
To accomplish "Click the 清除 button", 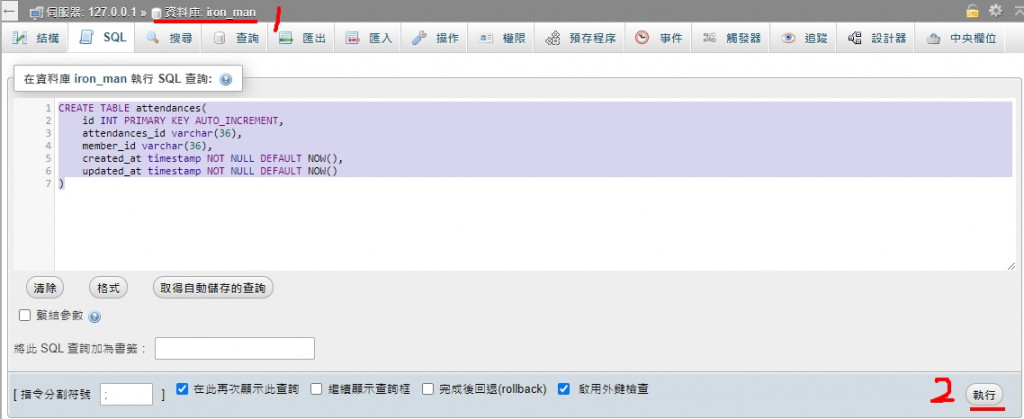I will click(x=45, y=288).
